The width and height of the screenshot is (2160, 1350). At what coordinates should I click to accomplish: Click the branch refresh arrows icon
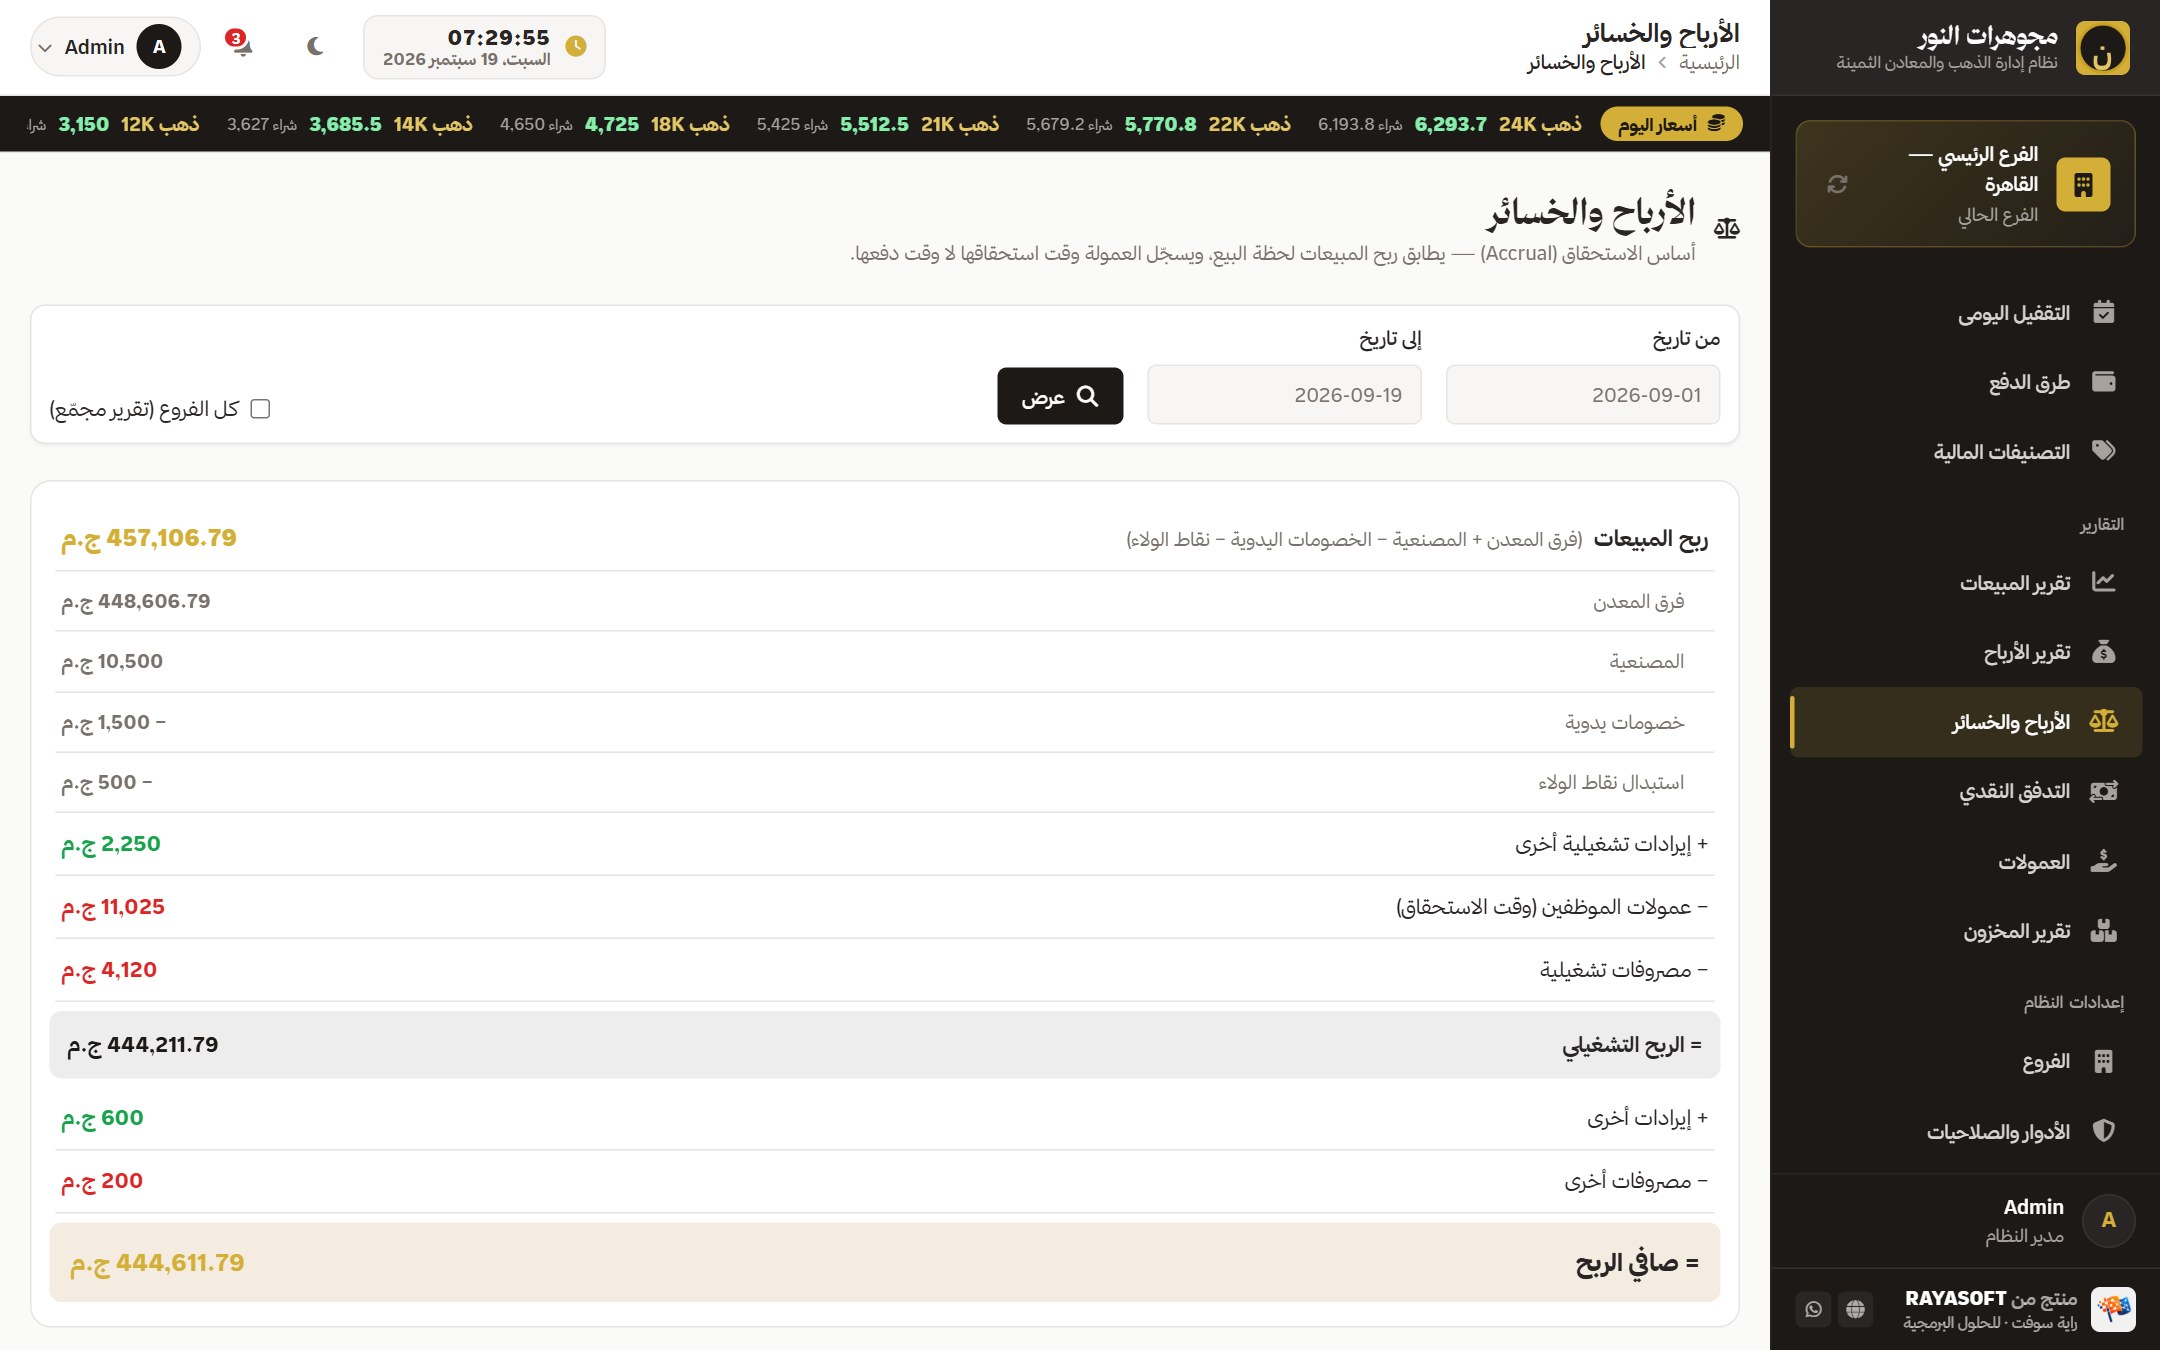coord(1837,184)
